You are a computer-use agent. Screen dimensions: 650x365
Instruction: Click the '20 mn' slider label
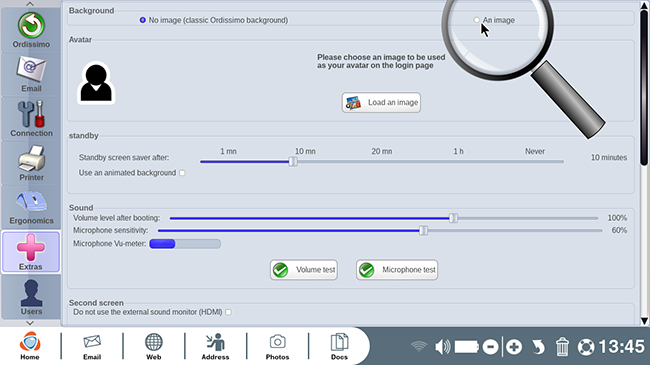(x=382, y=151)
